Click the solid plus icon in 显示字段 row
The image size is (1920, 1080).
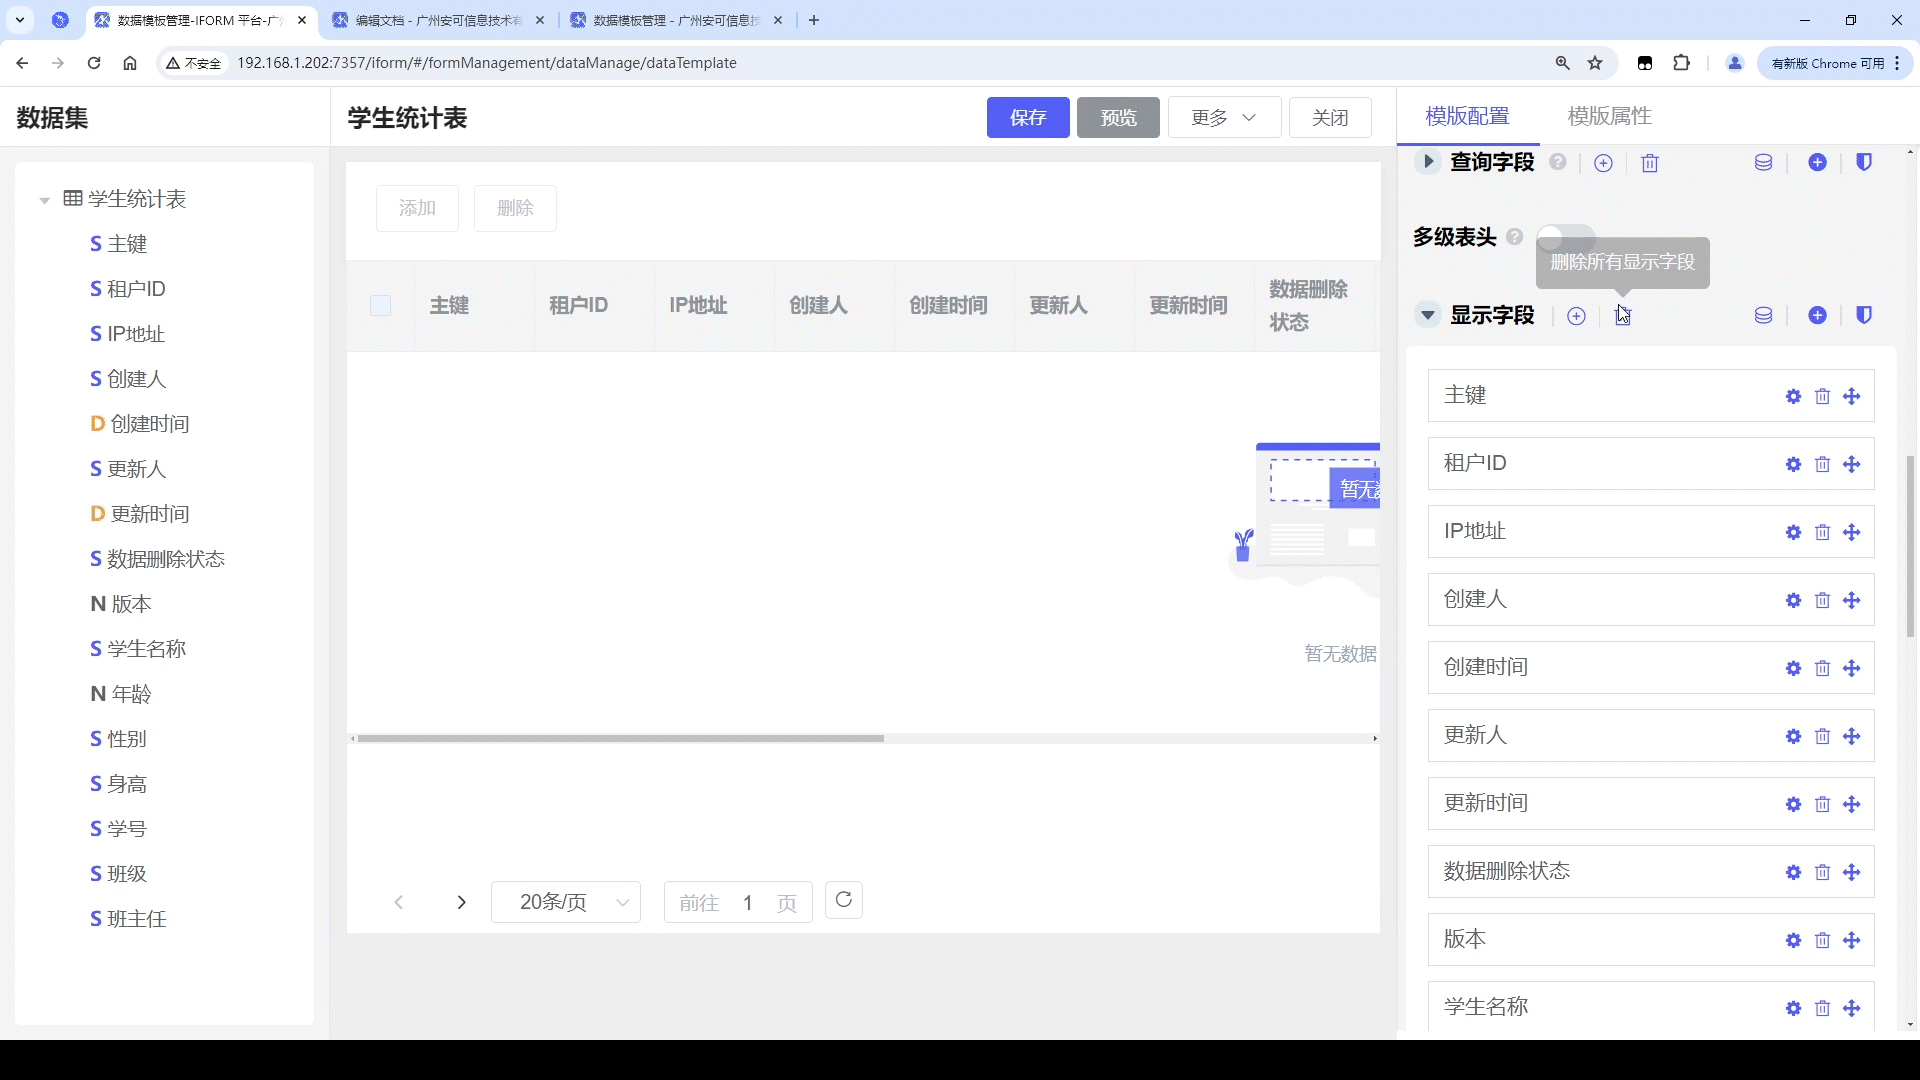pos(1817,316)
